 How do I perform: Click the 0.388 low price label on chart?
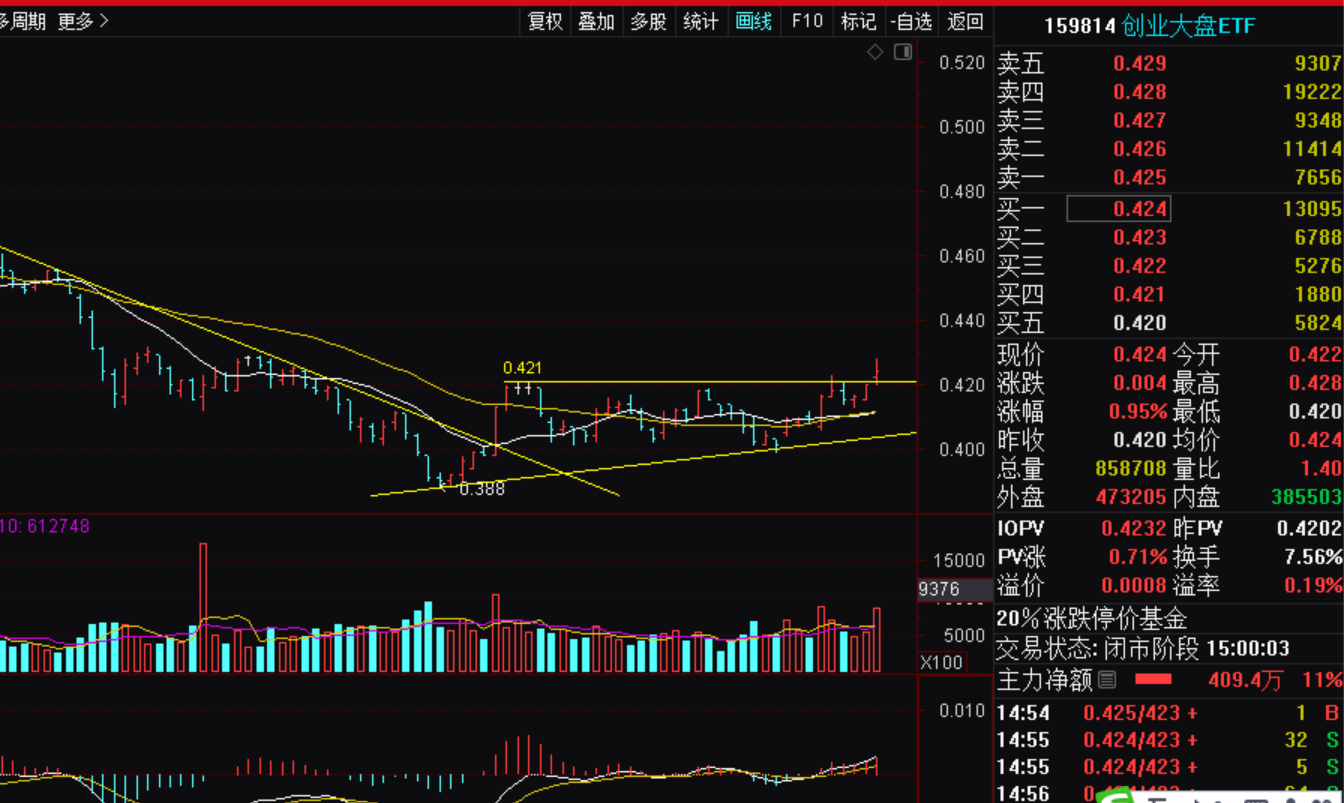pos(482,489)
